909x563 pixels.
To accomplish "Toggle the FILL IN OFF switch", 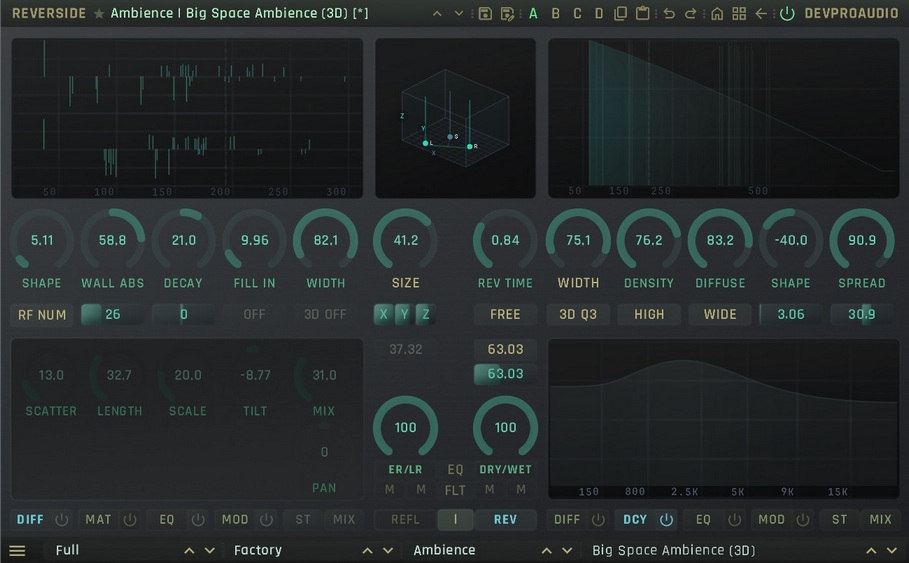I will coord(254,314).
